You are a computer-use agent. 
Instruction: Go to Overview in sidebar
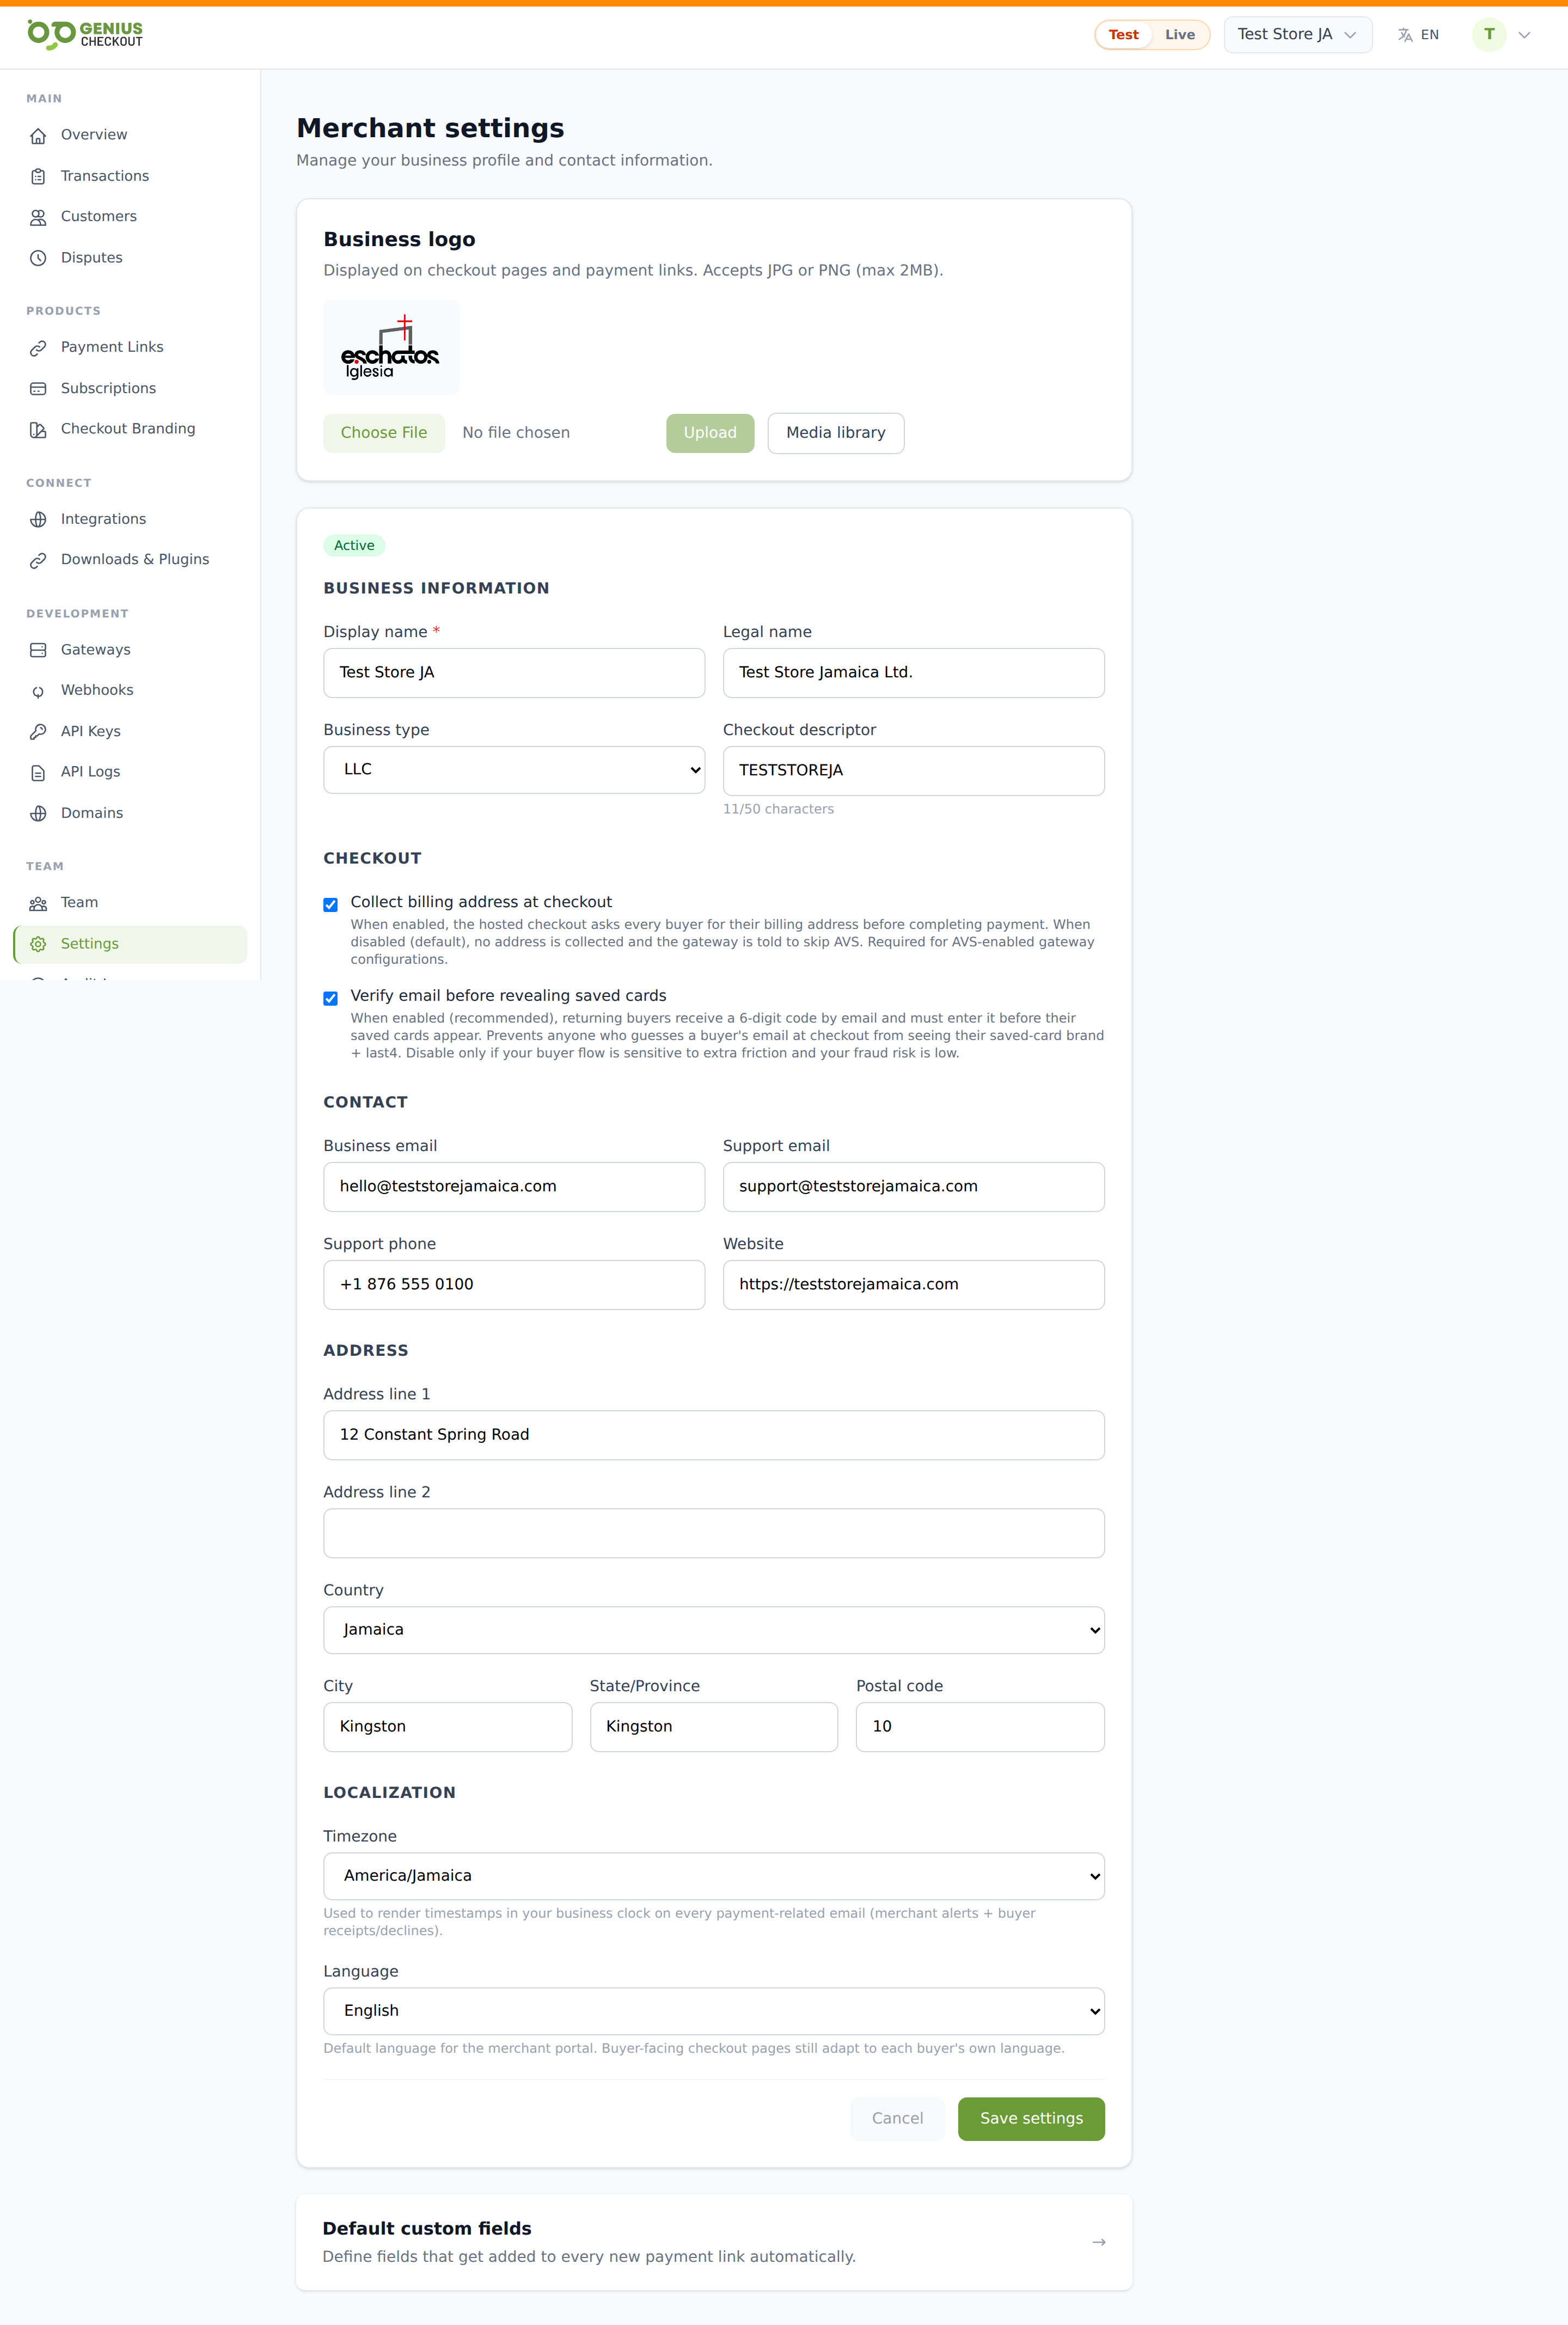[x=130, y=135]
